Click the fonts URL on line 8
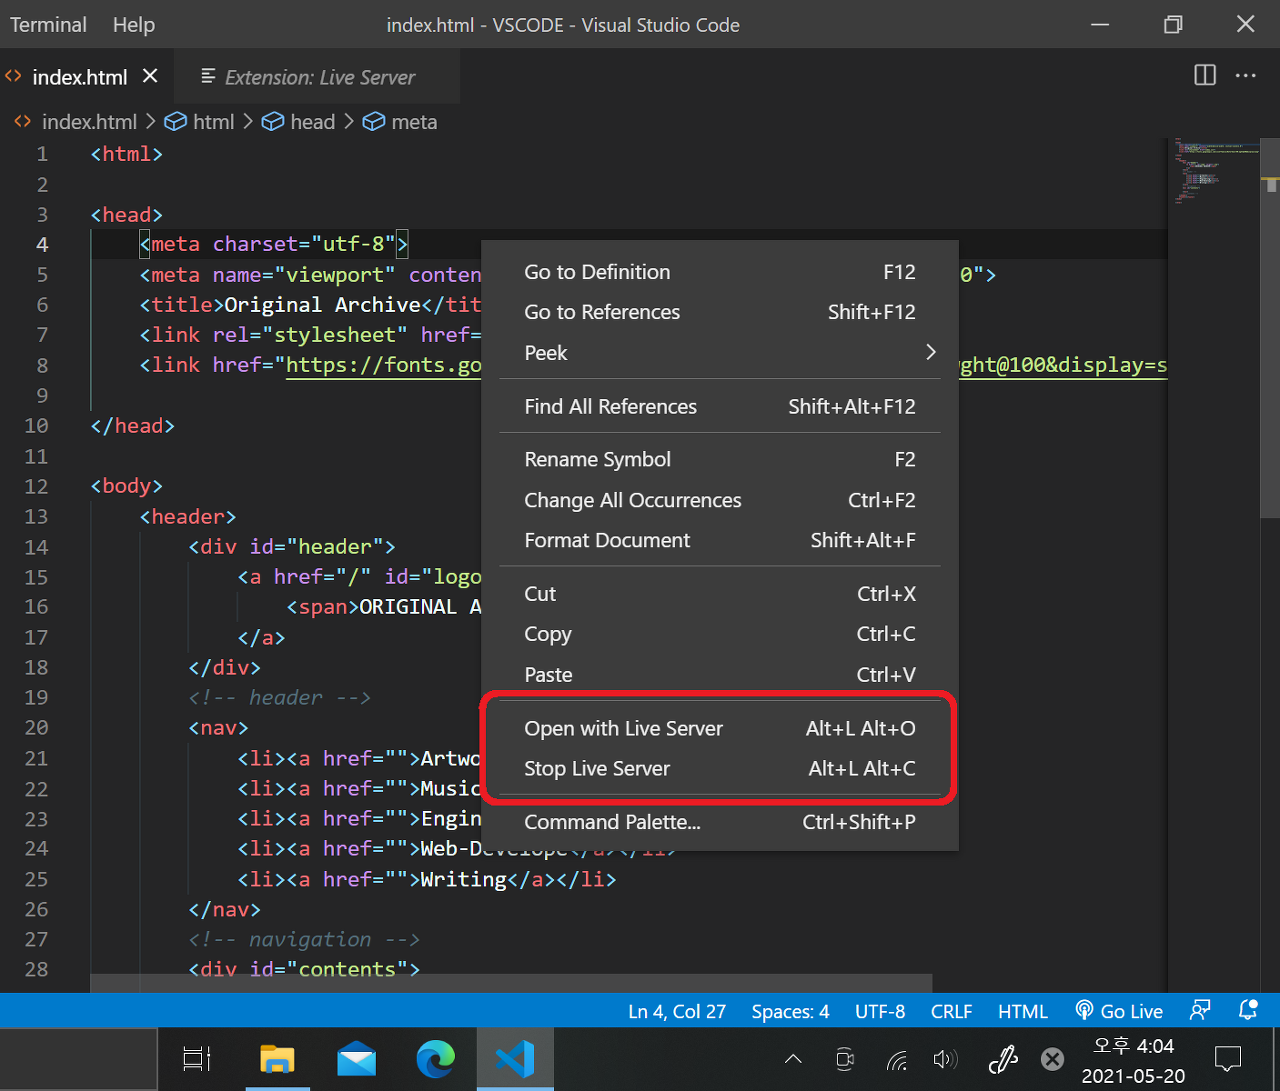1280x1091 pixels. (x=384, y=365)
